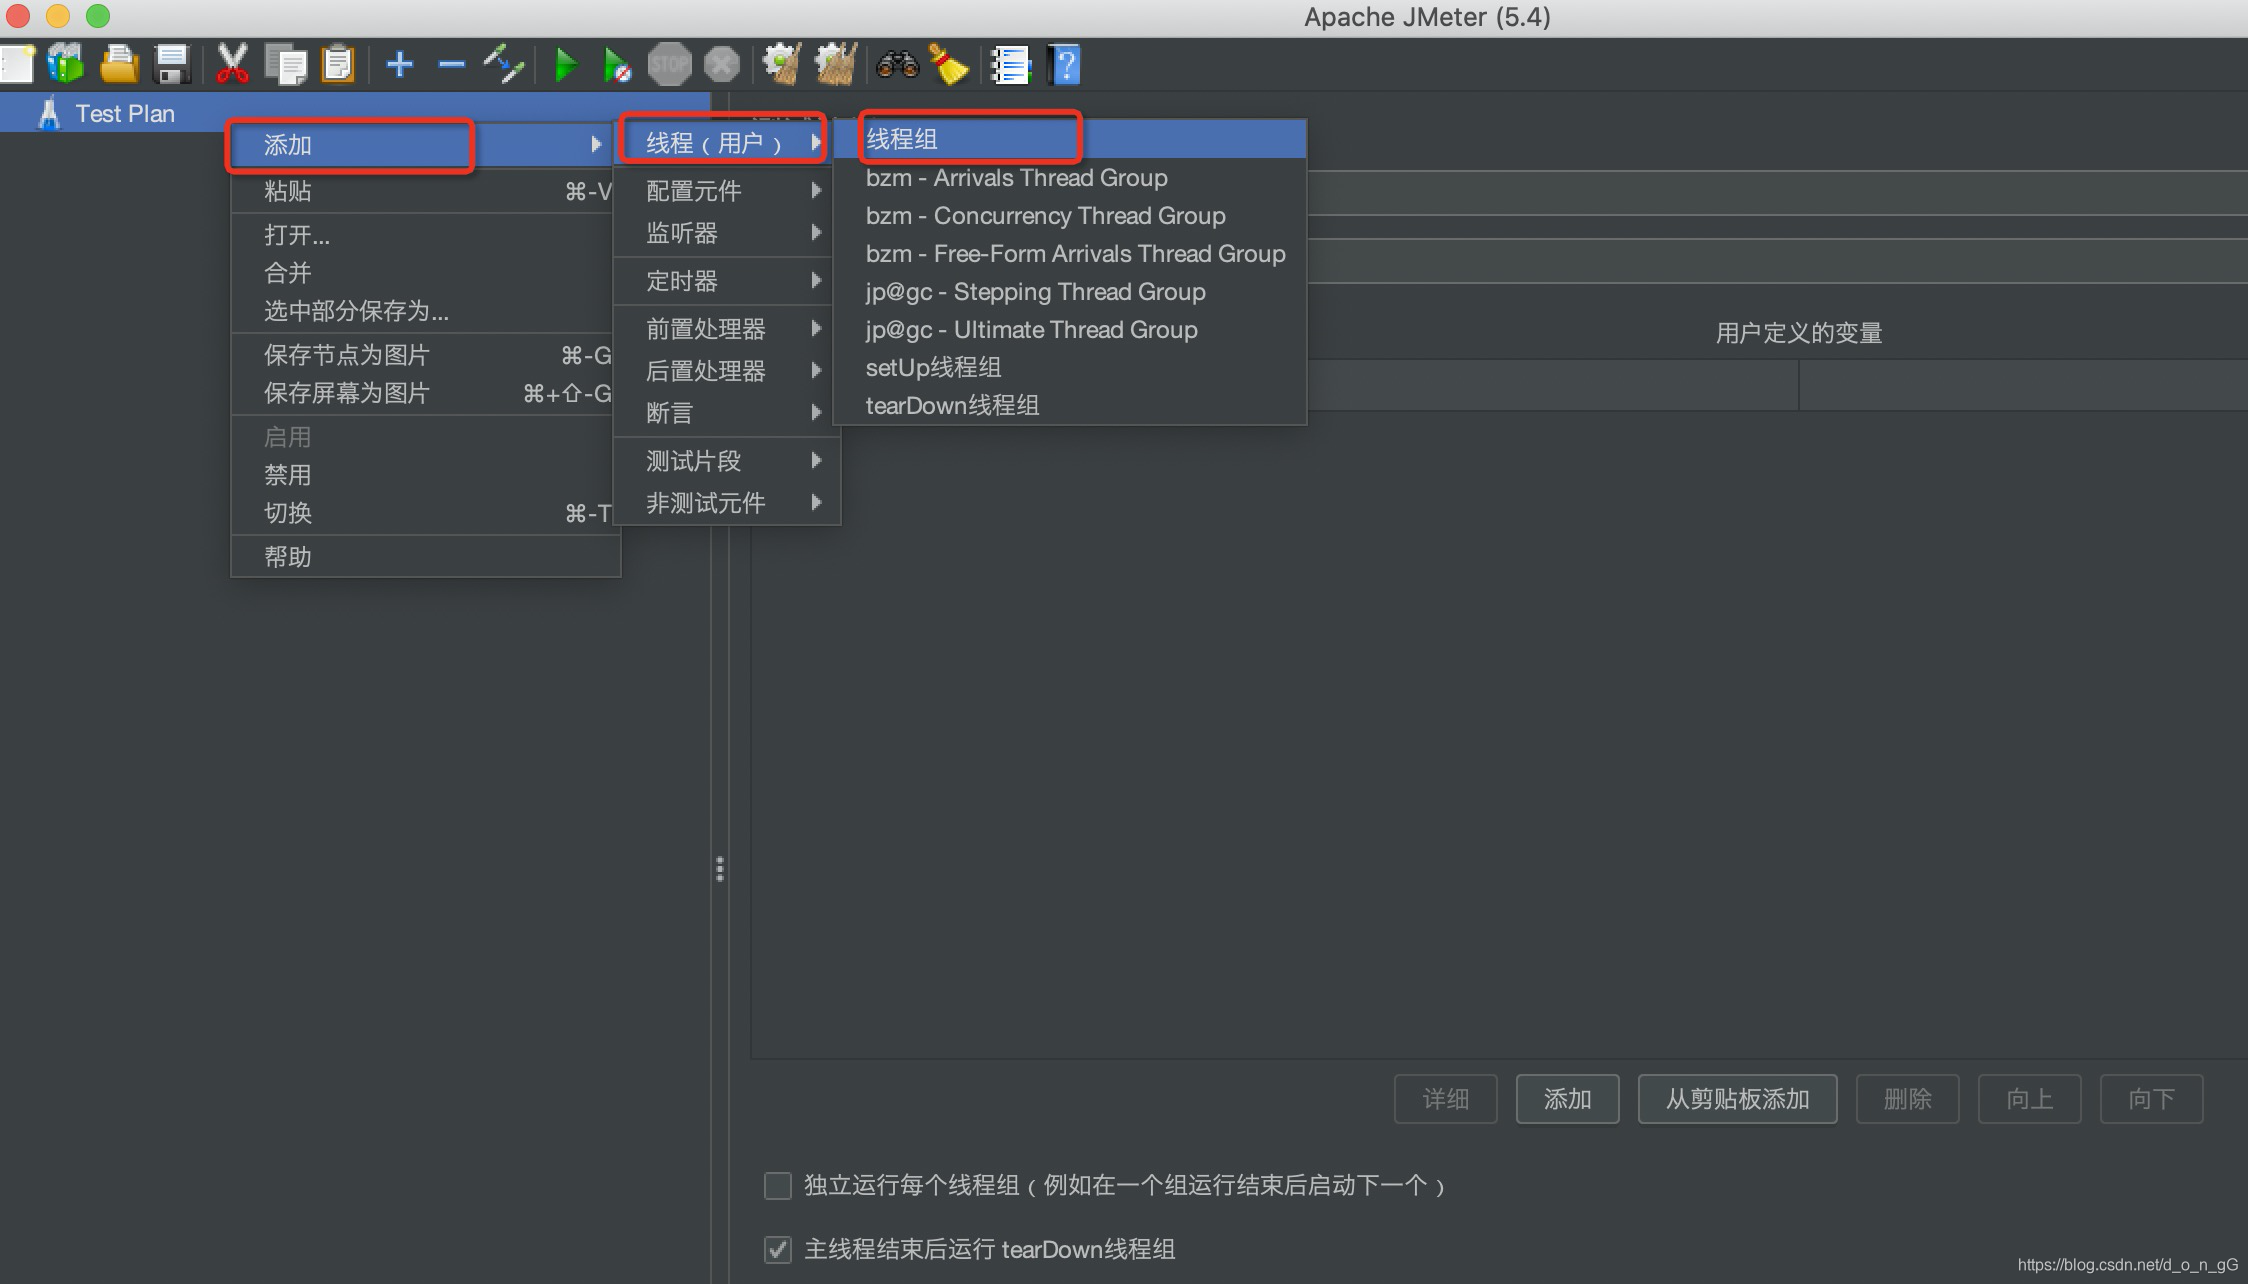Click the 删除 button
Image resolution: width=2248 pixels, height=1284 pixels.
click(1907, 1099)
